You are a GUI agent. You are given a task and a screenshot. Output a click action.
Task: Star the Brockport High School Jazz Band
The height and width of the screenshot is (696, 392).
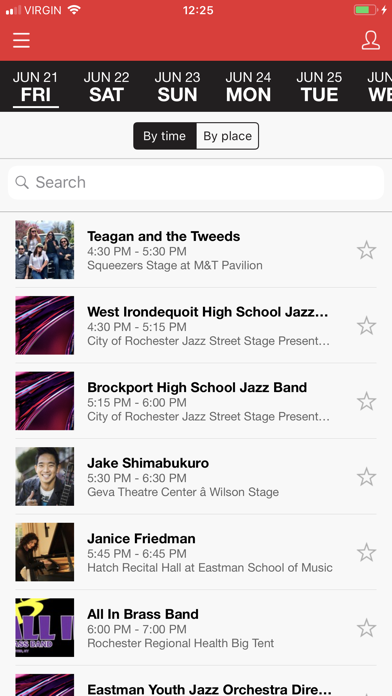click(x=367, y=401)
